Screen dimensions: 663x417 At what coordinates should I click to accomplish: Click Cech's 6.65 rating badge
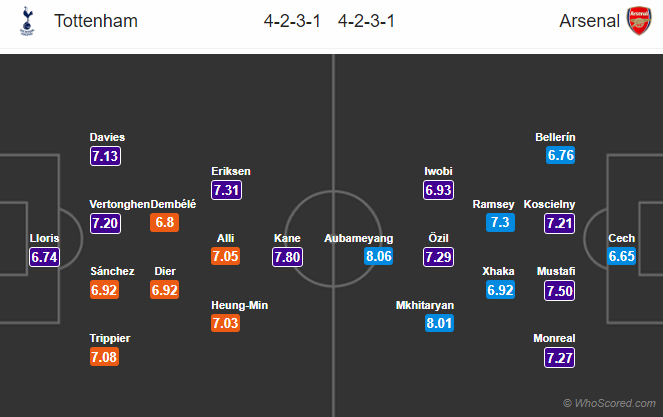621,257
